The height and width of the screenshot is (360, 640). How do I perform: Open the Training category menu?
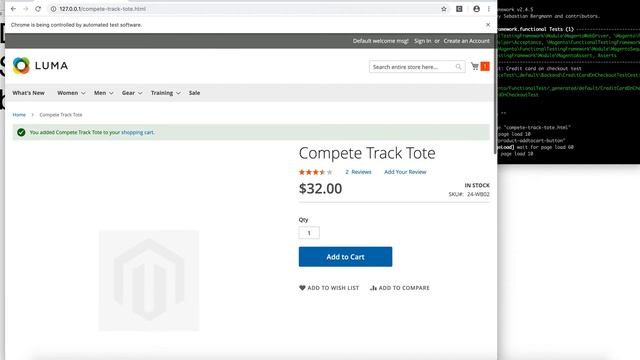pos(162,93)
